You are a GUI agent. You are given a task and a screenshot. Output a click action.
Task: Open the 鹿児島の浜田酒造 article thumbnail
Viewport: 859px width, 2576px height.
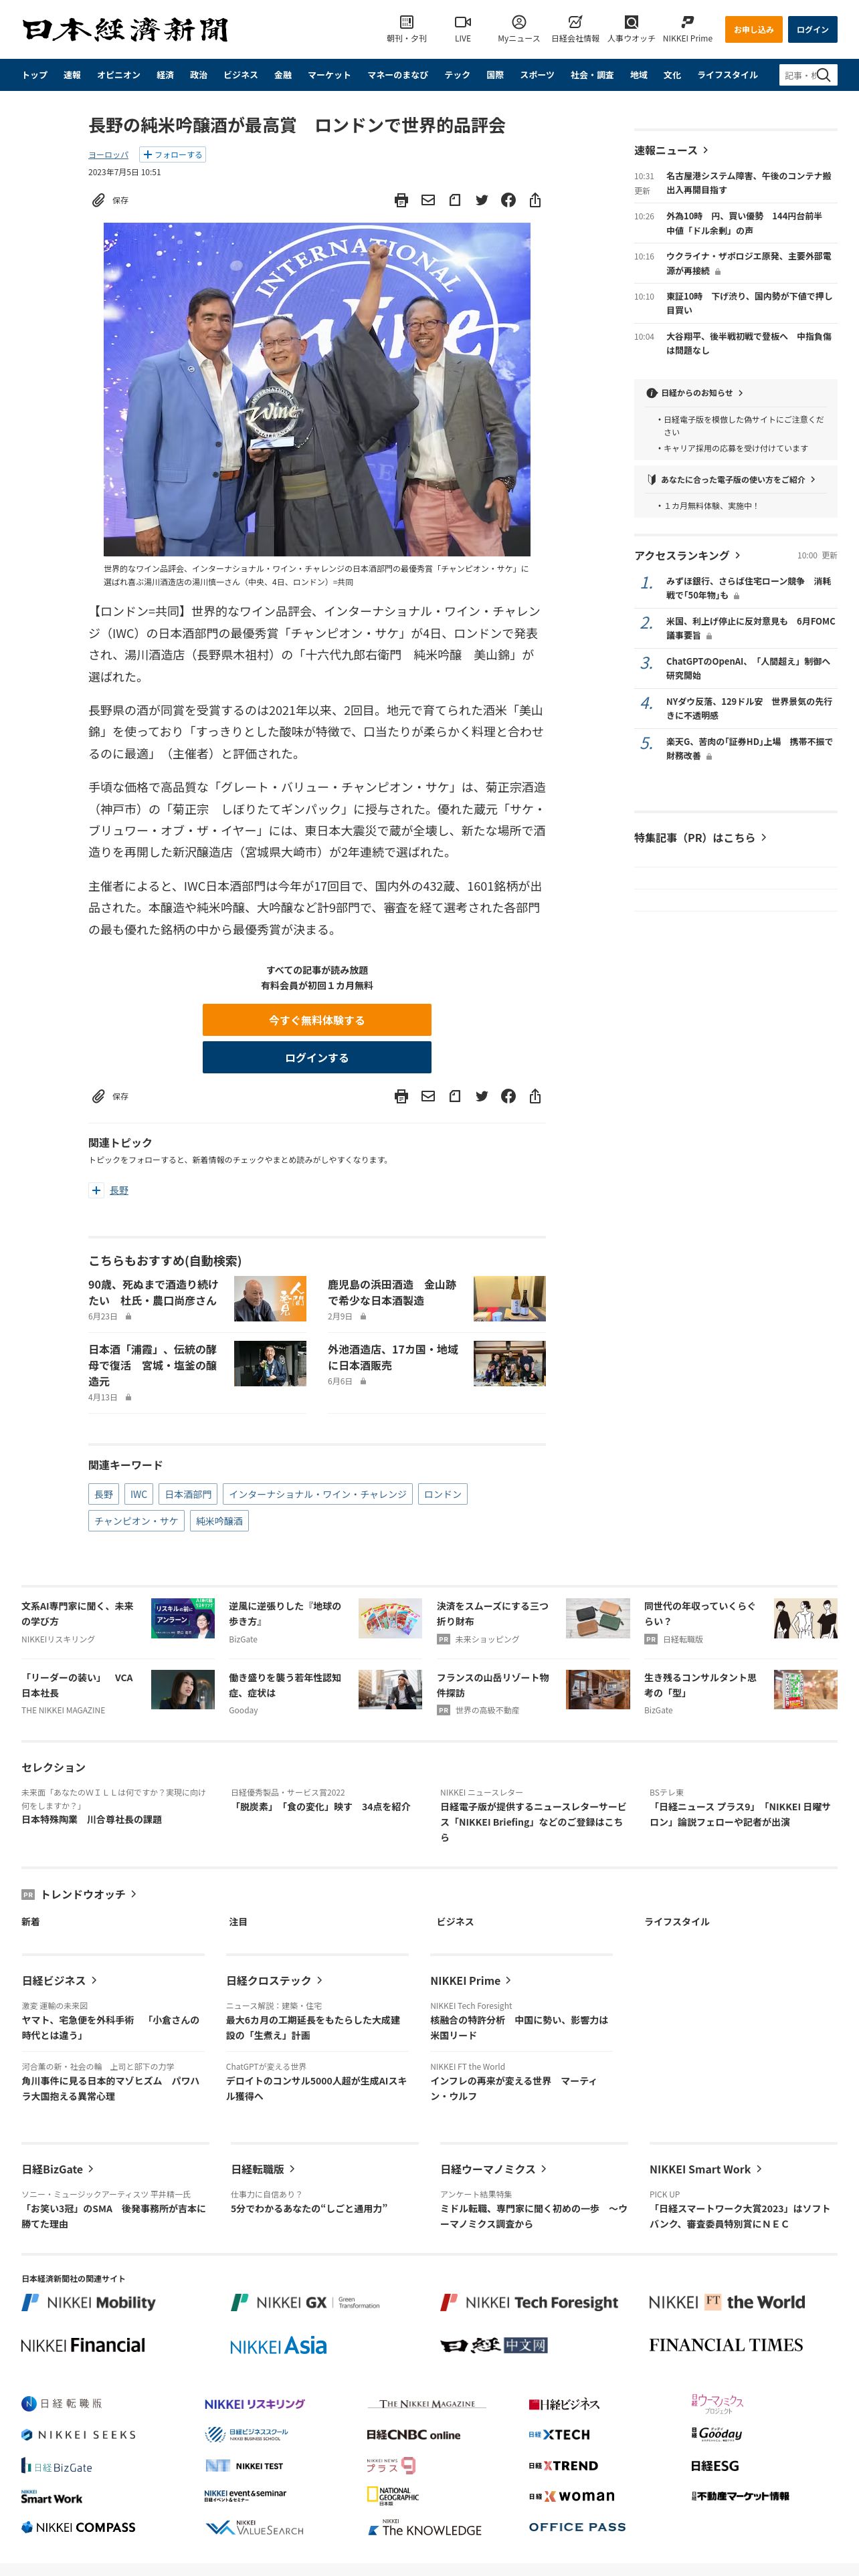[509, 1299]
